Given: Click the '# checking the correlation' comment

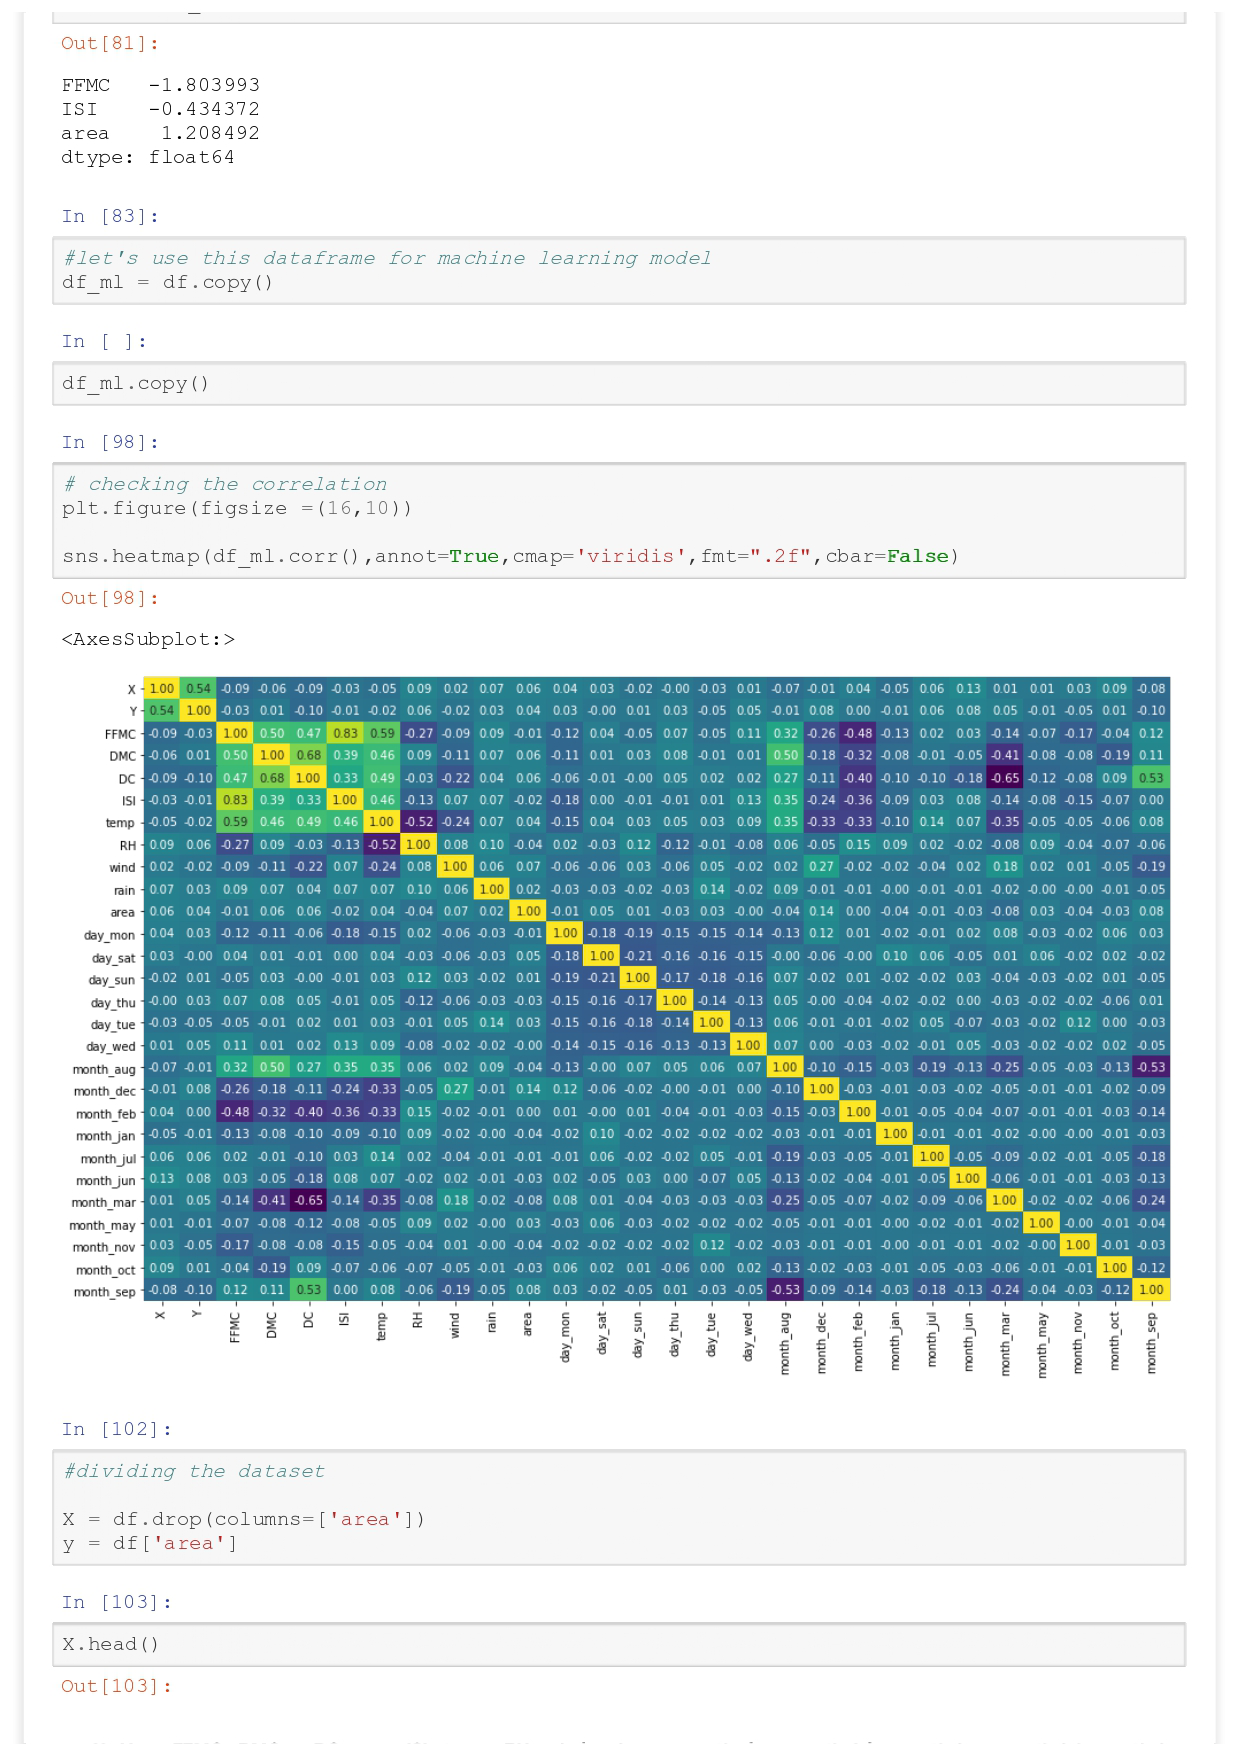Looking at the screenshot, I should tap(225, 484).
